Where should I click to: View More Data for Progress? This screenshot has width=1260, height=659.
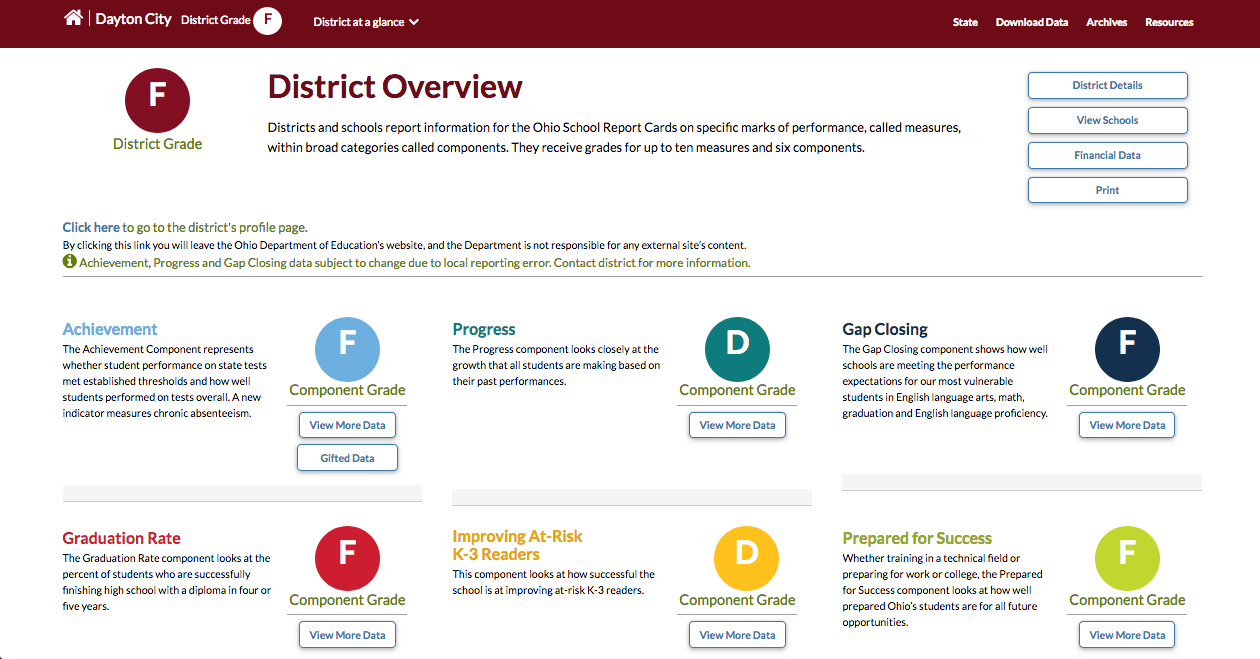(x=737, y=425)
